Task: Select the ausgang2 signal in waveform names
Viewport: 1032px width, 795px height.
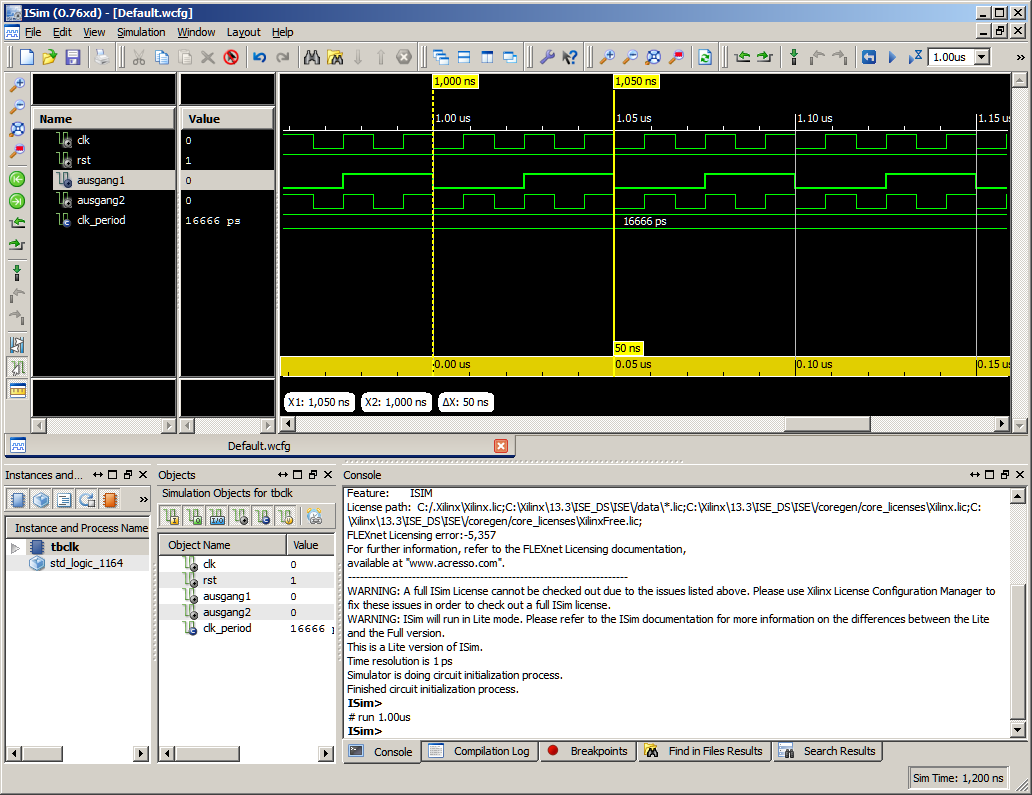Action: point(101,200)
